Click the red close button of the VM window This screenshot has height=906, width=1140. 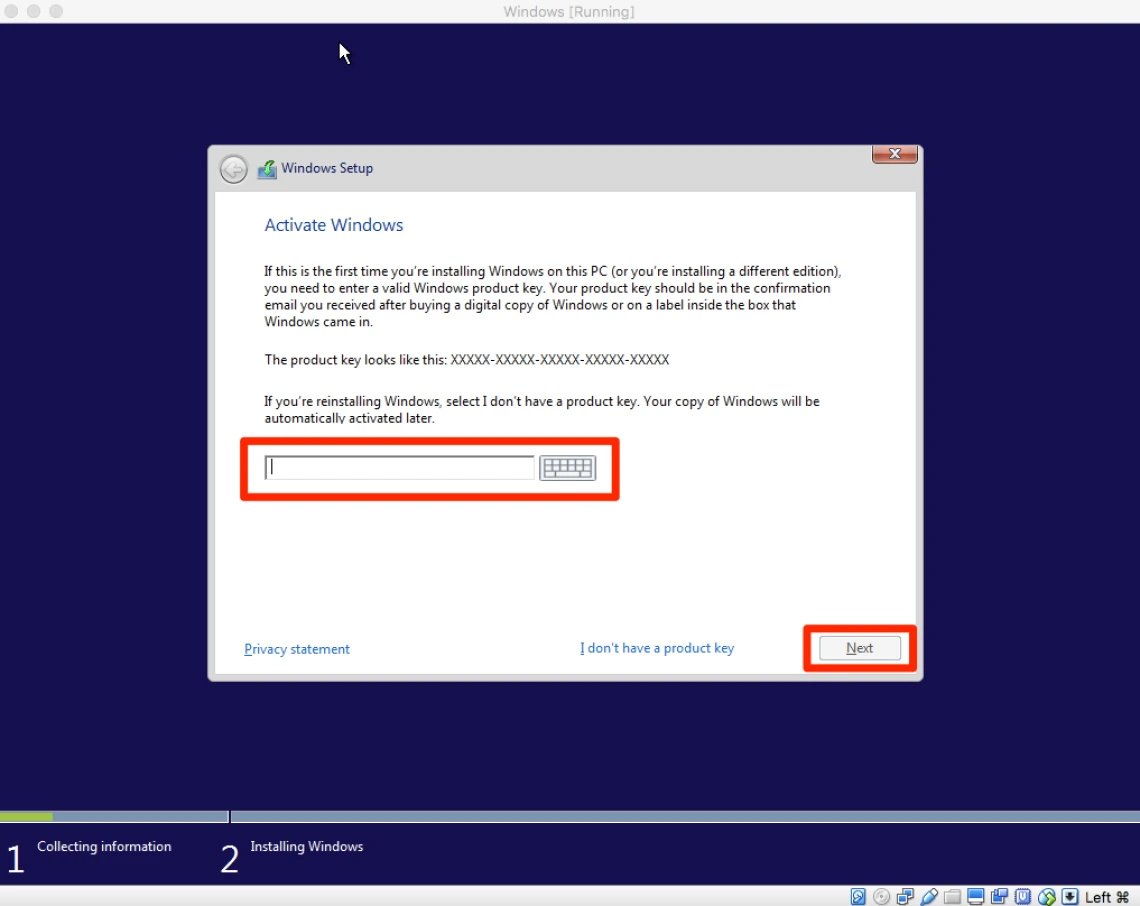point(12,12)
